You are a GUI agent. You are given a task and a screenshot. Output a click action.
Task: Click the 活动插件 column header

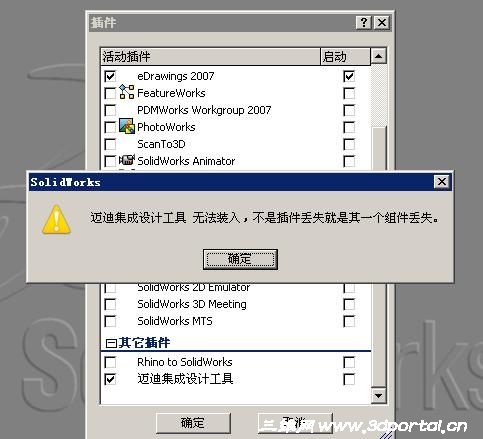pyautogui.click(x=210, y=56)
